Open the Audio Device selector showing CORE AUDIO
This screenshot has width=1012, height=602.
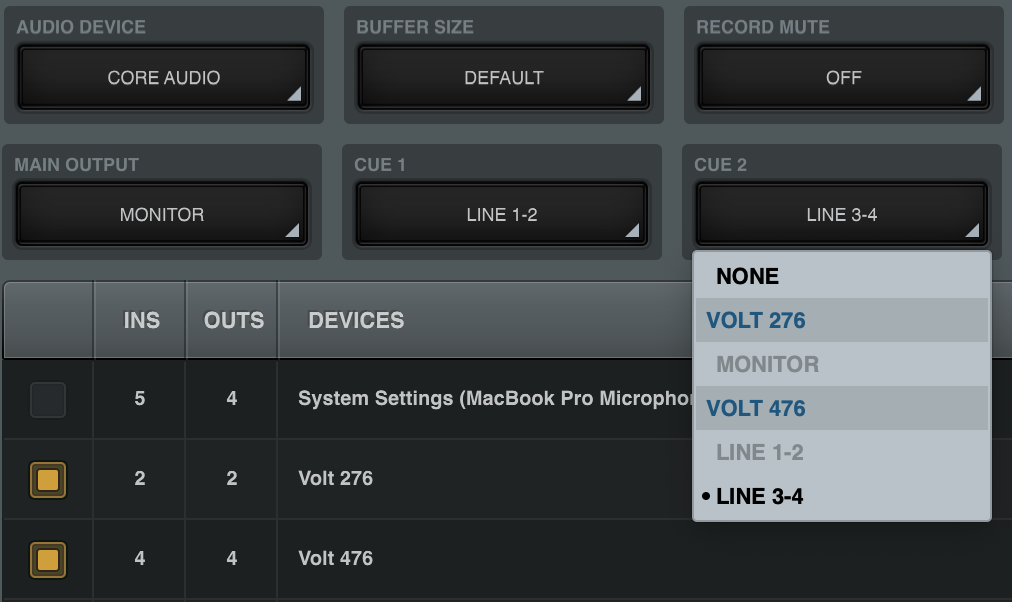click(x=163, y=77)
